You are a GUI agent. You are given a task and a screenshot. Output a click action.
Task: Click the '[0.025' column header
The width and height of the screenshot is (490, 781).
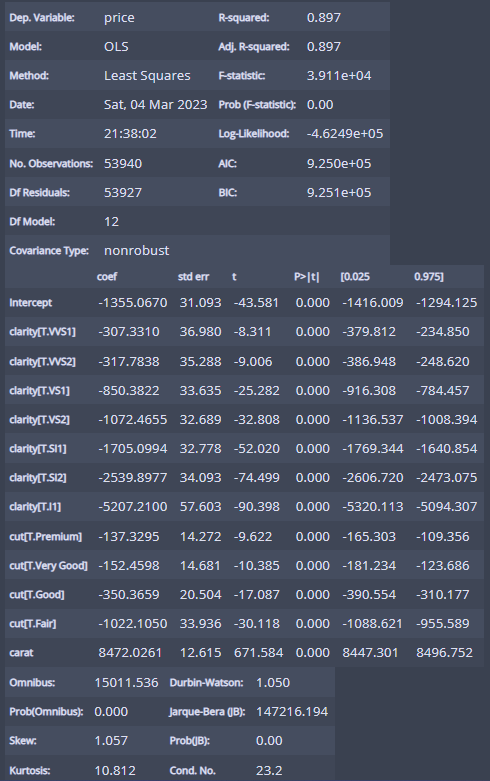pos(355,277)
